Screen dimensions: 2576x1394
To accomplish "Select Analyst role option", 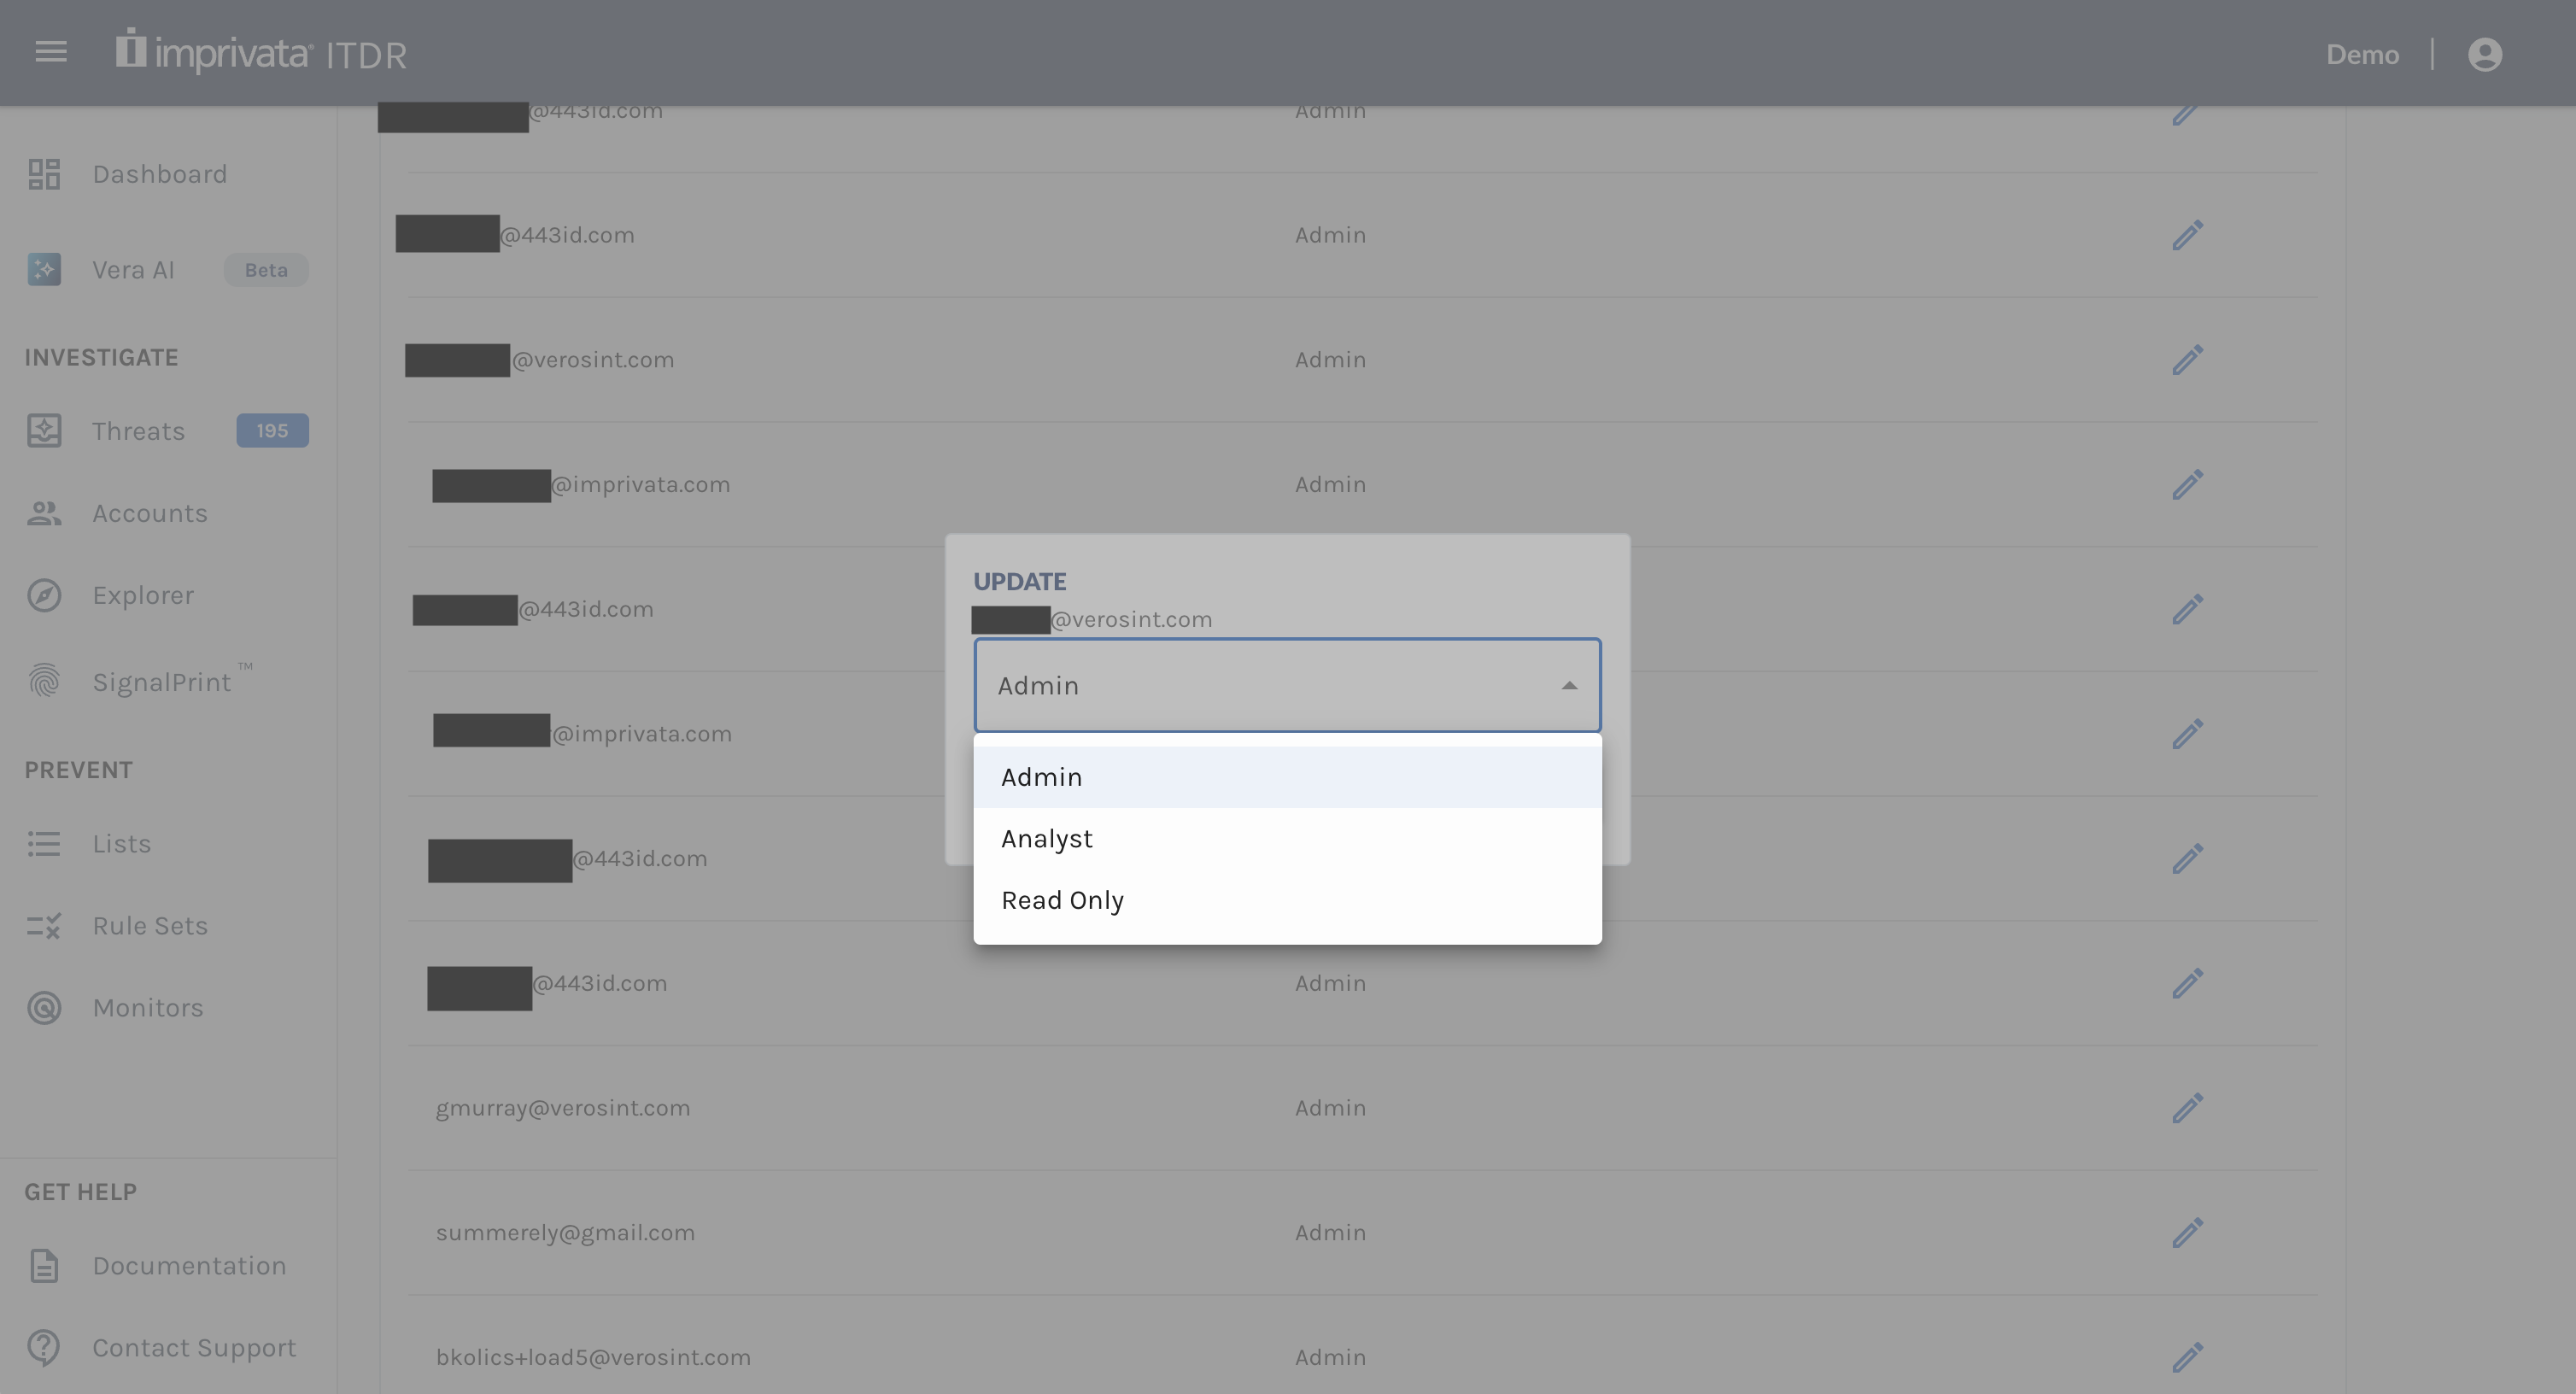I will 1047,839.
